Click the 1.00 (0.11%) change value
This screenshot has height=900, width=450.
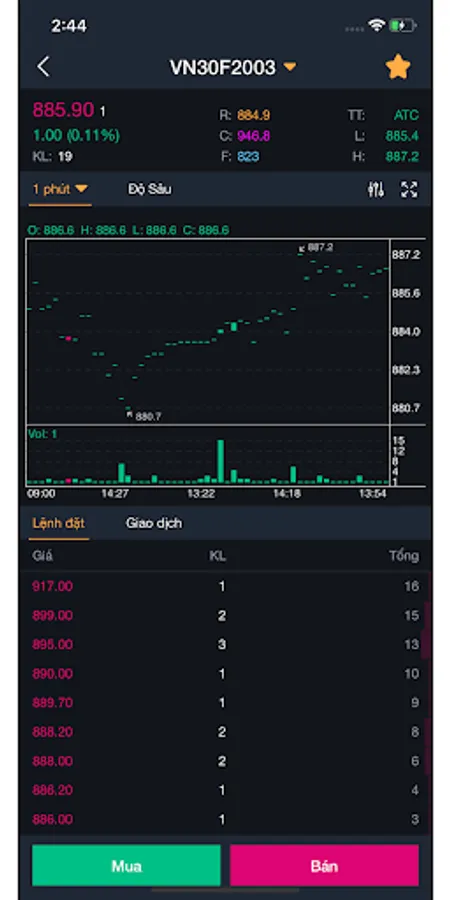tap(76, 135)
